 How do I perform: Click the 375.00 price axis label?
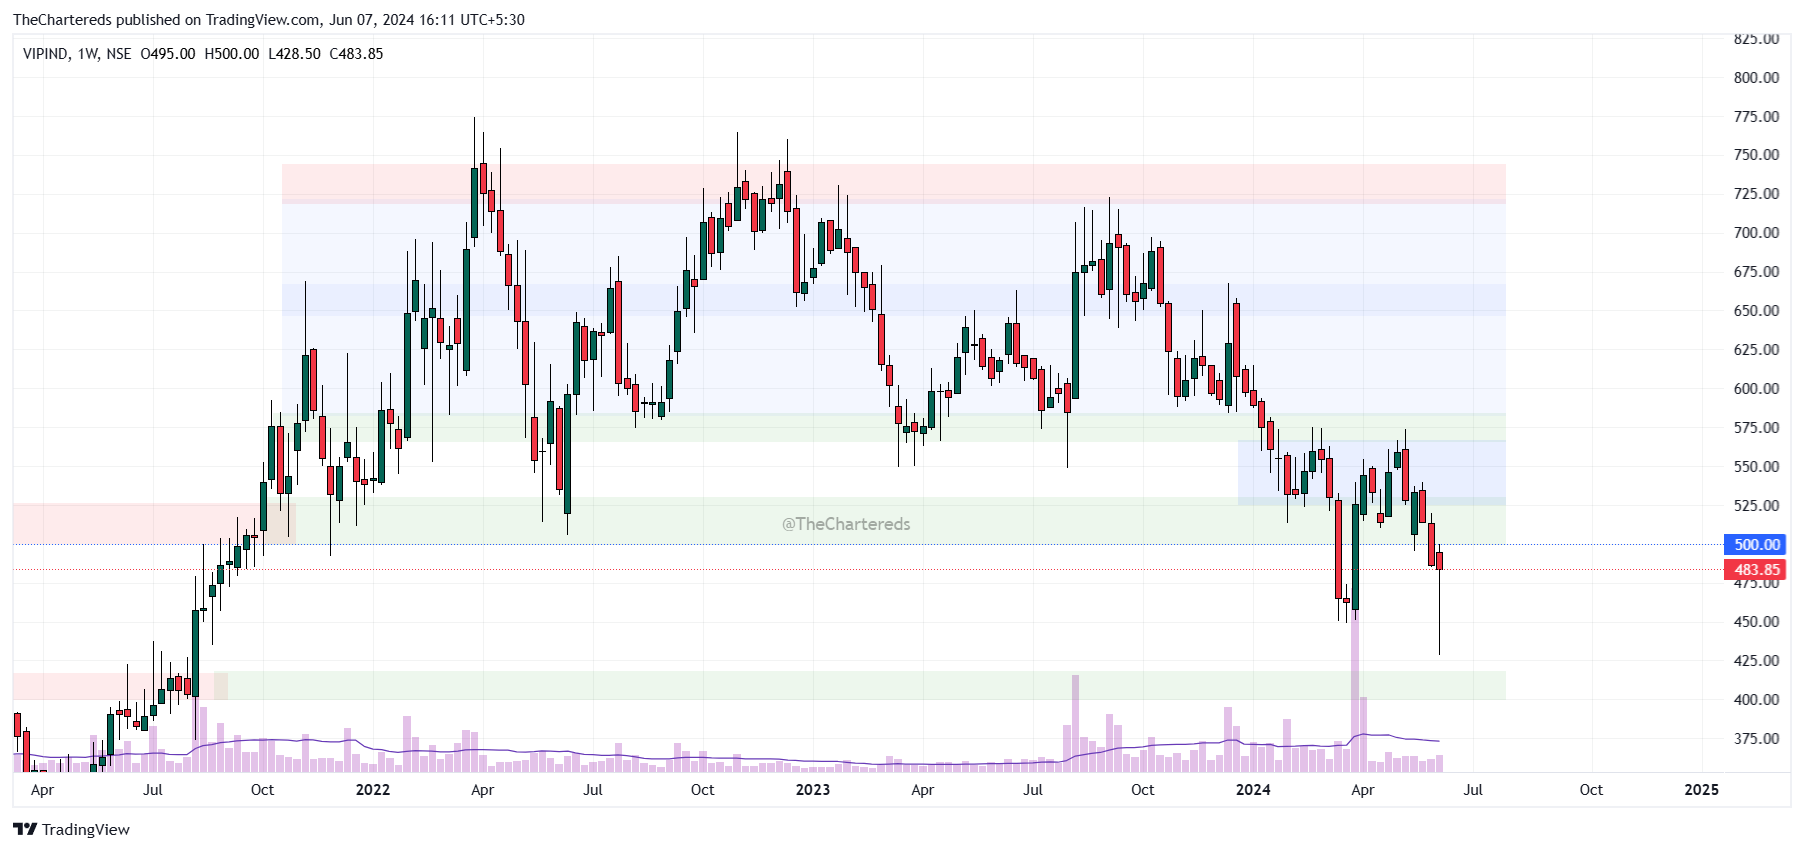point(1756,739)
